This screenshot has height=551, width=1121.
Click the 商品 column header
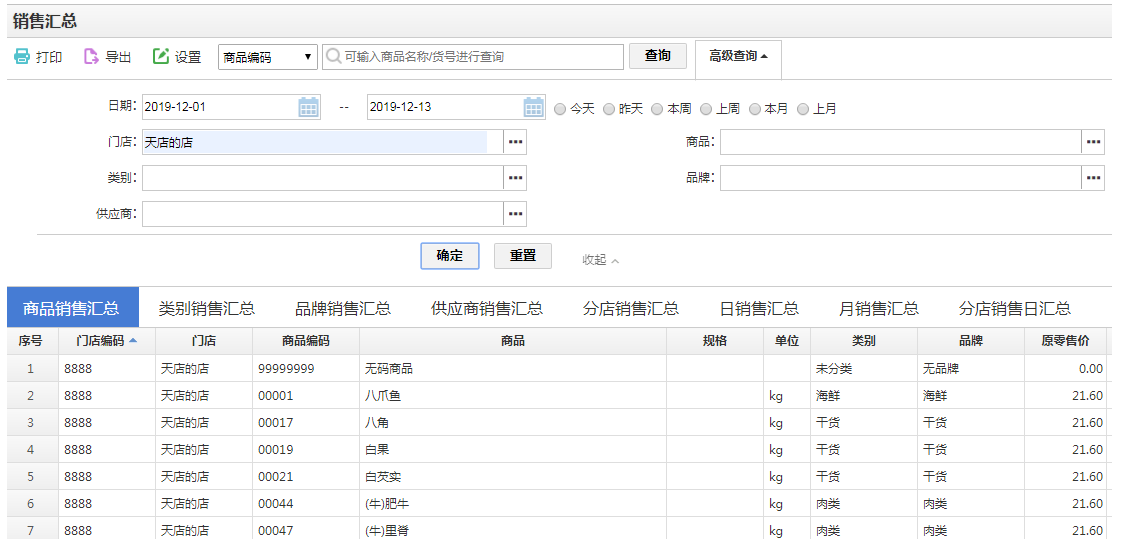513,341
